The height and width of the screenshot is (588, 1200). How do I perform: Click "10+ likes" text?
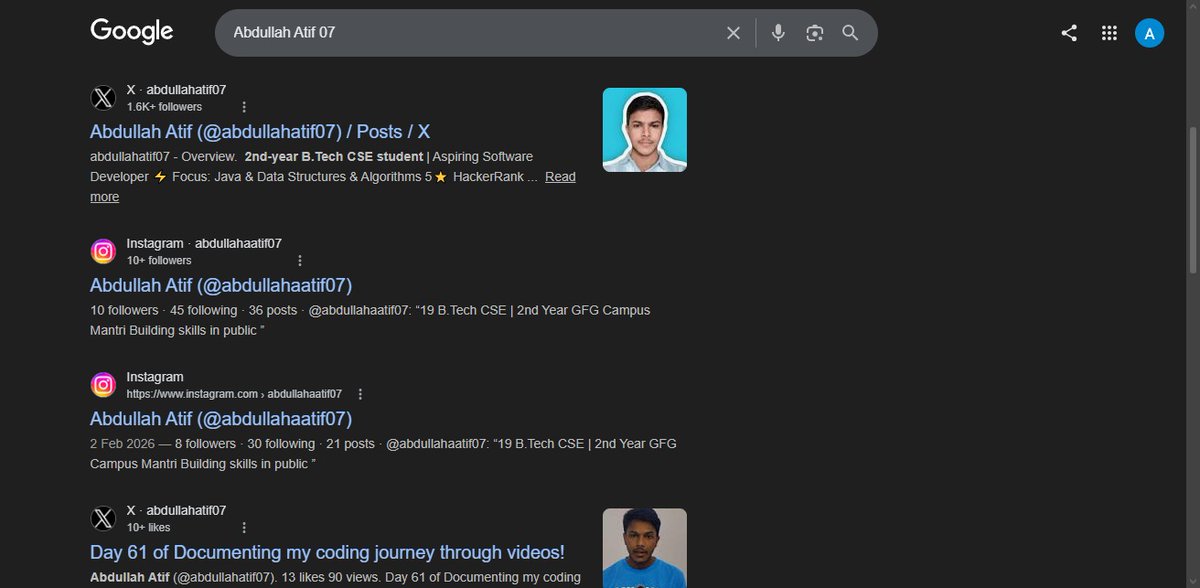149,527
